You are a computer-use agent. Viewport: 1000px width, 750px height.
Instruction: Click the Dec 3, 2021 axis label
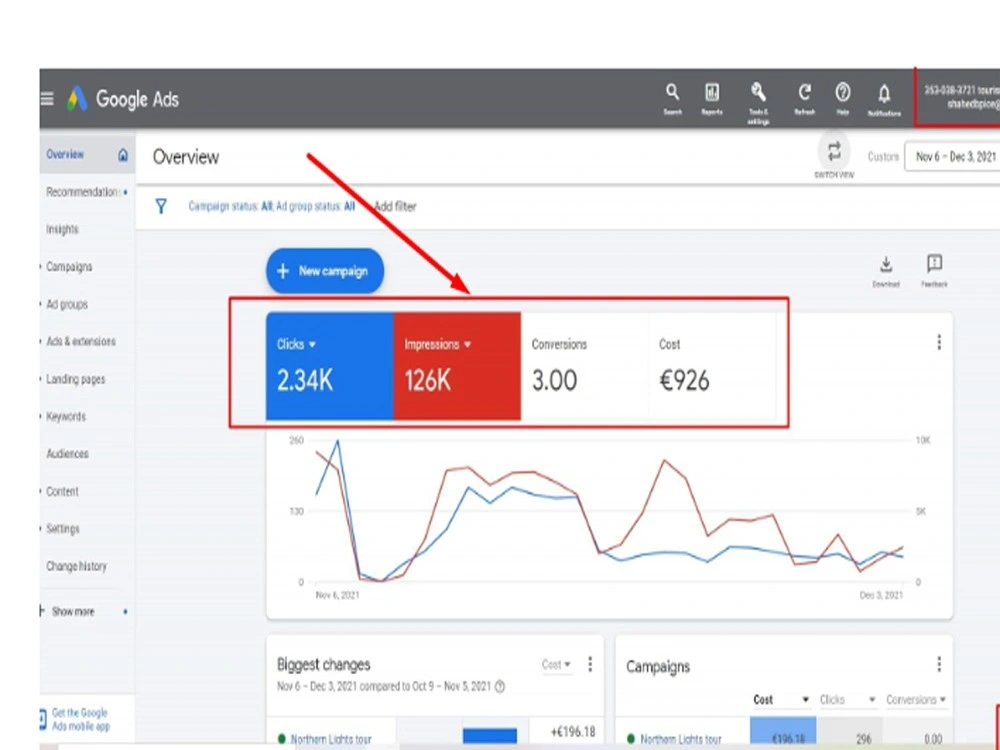(881, 595)
